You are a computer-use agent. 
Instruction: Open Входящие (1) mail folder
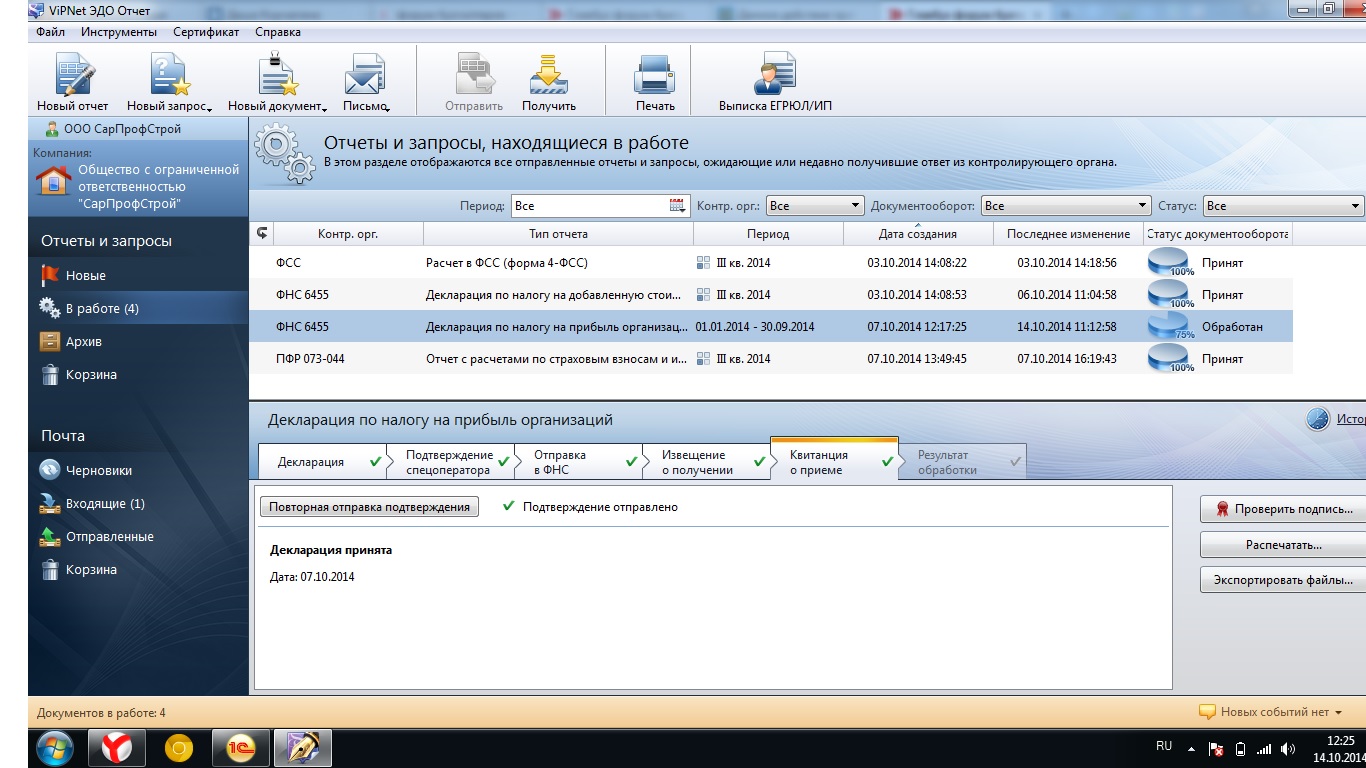pos(104,504)
